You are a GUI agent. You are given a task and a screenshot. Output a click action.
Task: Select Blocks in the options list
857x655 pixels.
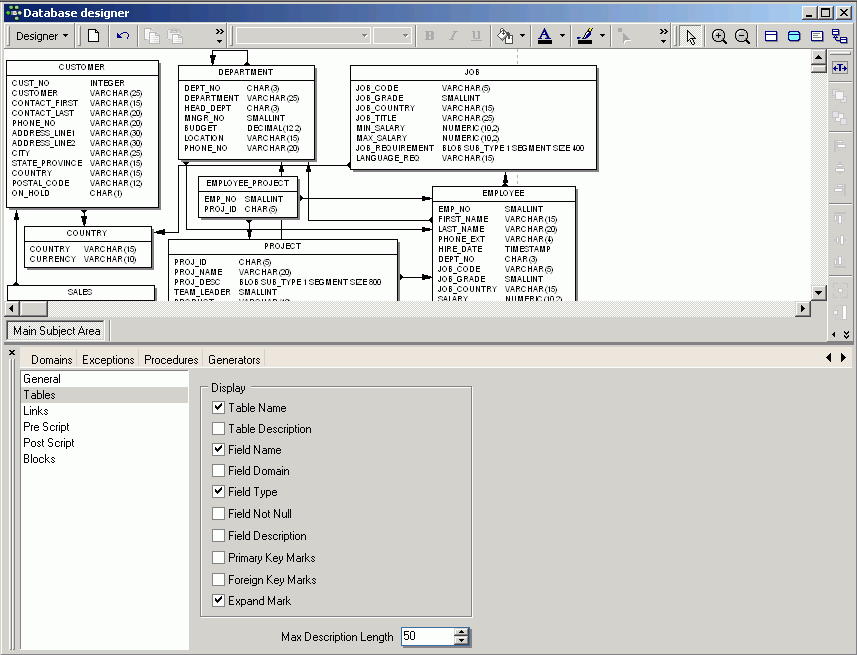tap(104, 459)
